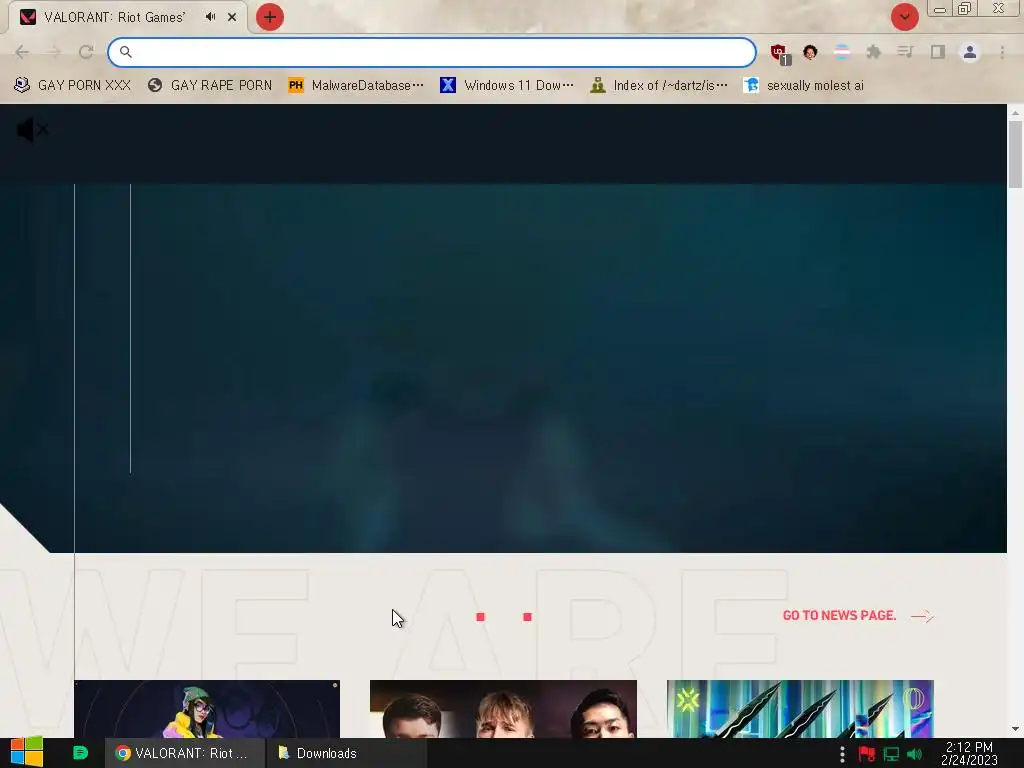Open the striped flag extension icon

click(842, 52)
